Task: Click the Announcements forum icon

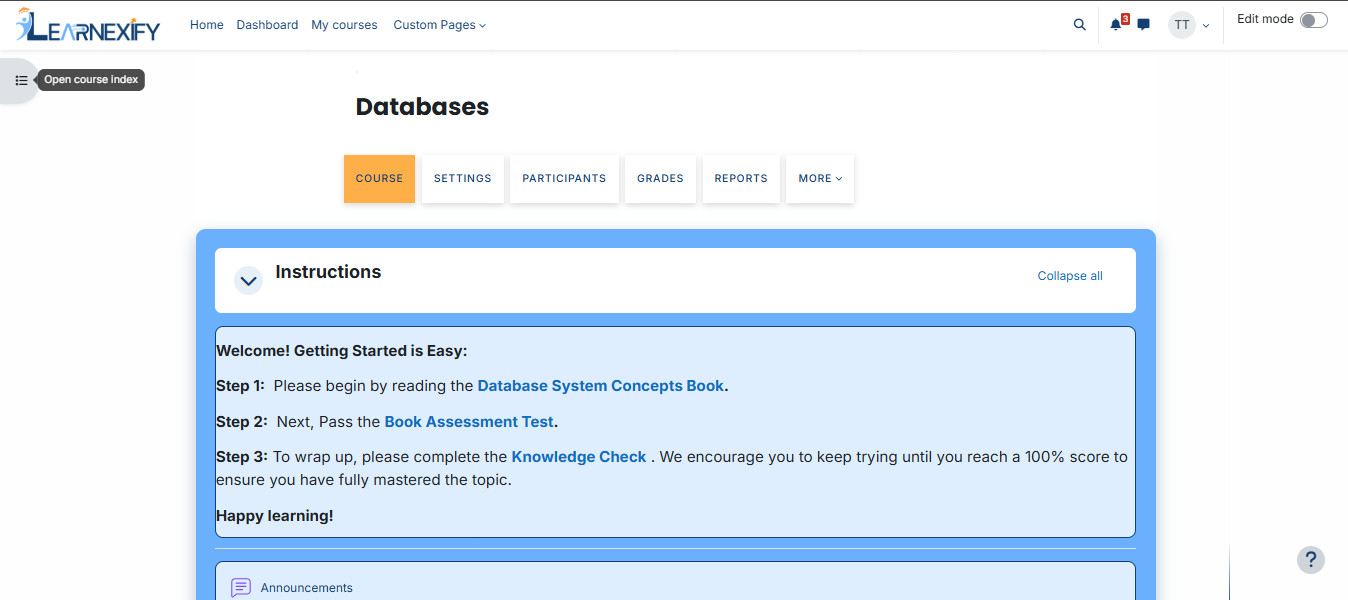Action: click(x=241, y=588)
